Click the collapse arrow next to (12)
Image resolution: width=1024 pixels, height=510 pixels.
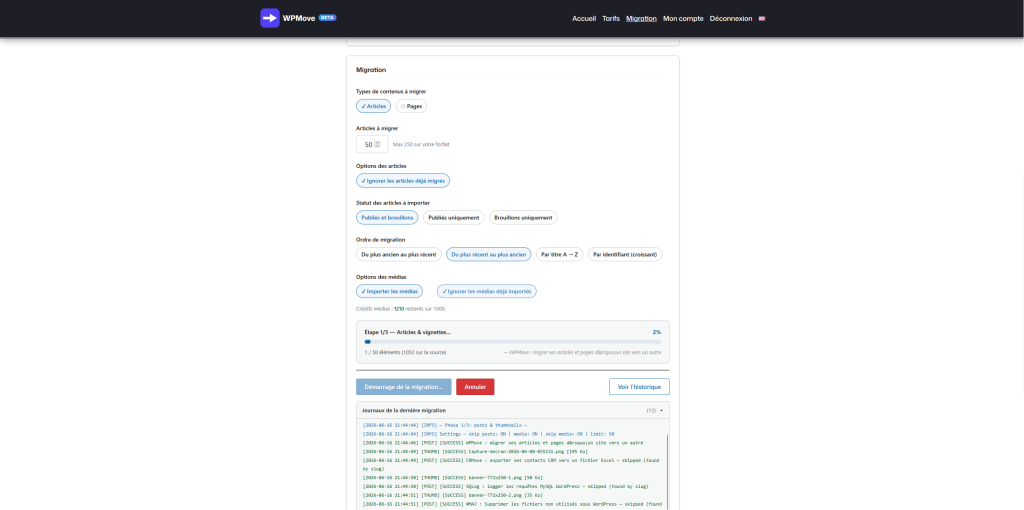click(662, 411)
